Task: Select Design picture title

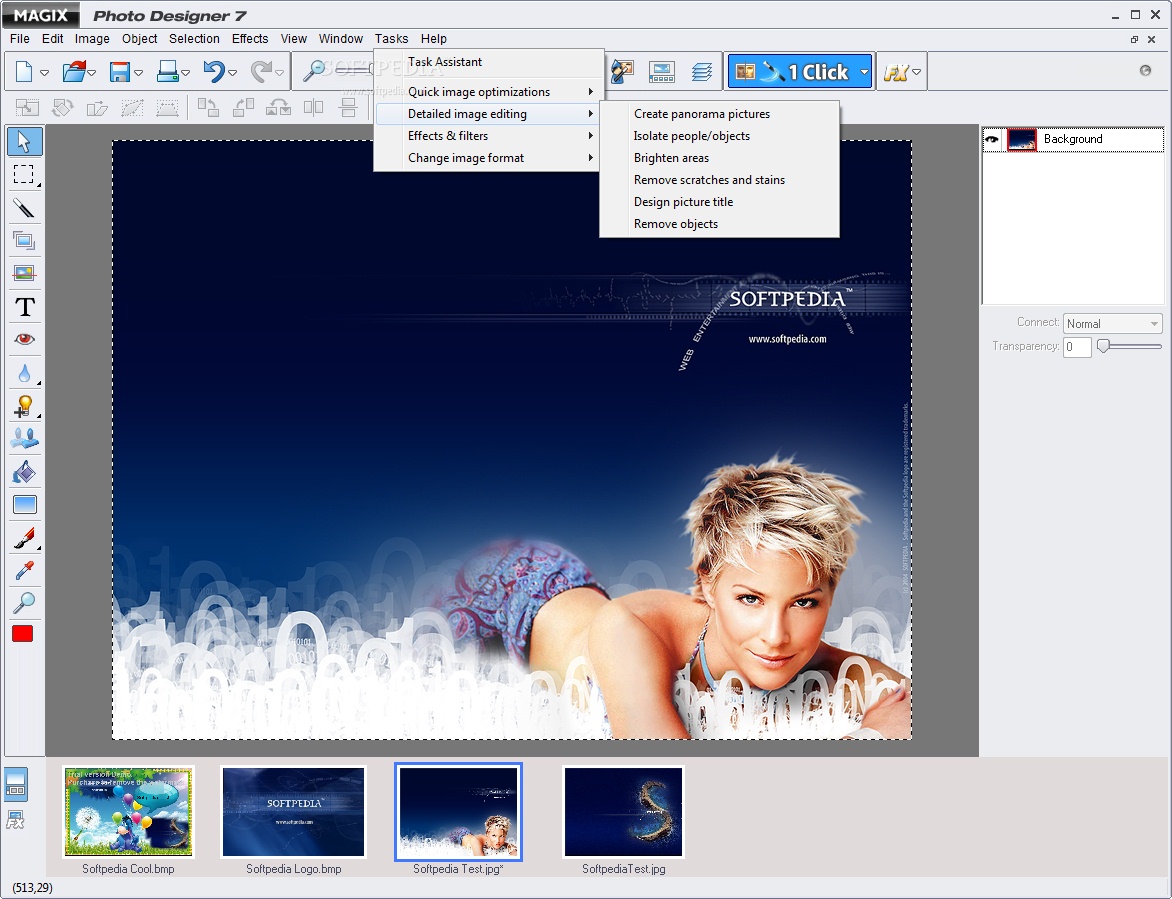Action: point(719,202)
